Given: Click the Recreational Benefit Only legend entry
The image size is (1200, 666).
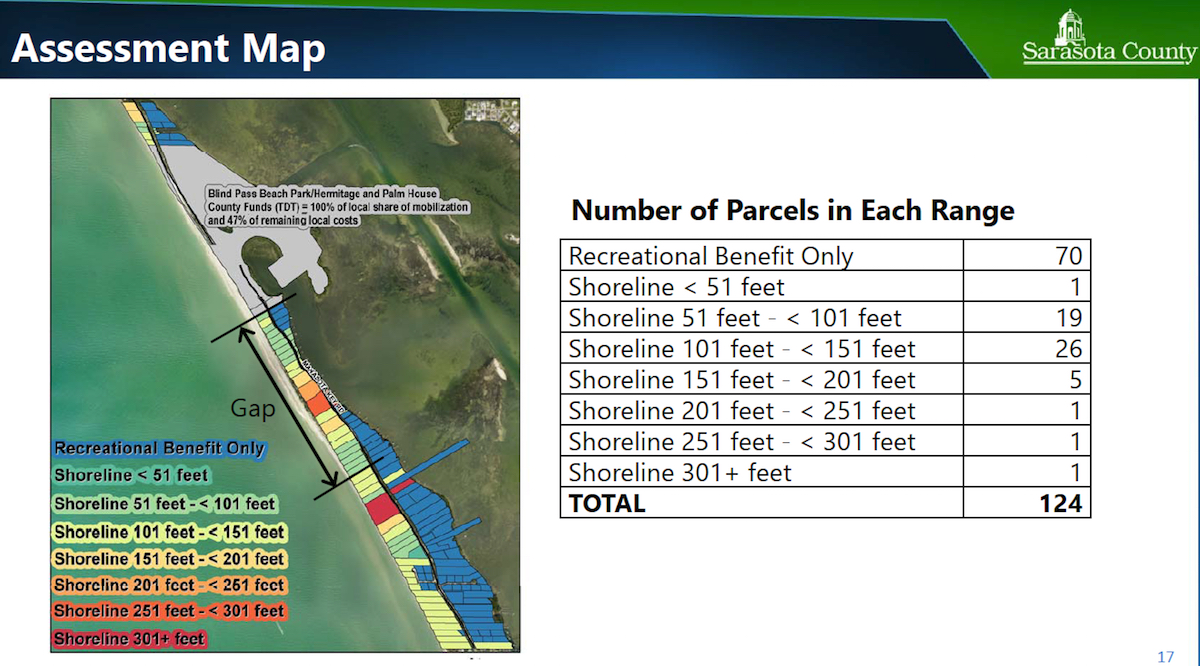Looking at the screenshot, I should [x=159, y=449].
